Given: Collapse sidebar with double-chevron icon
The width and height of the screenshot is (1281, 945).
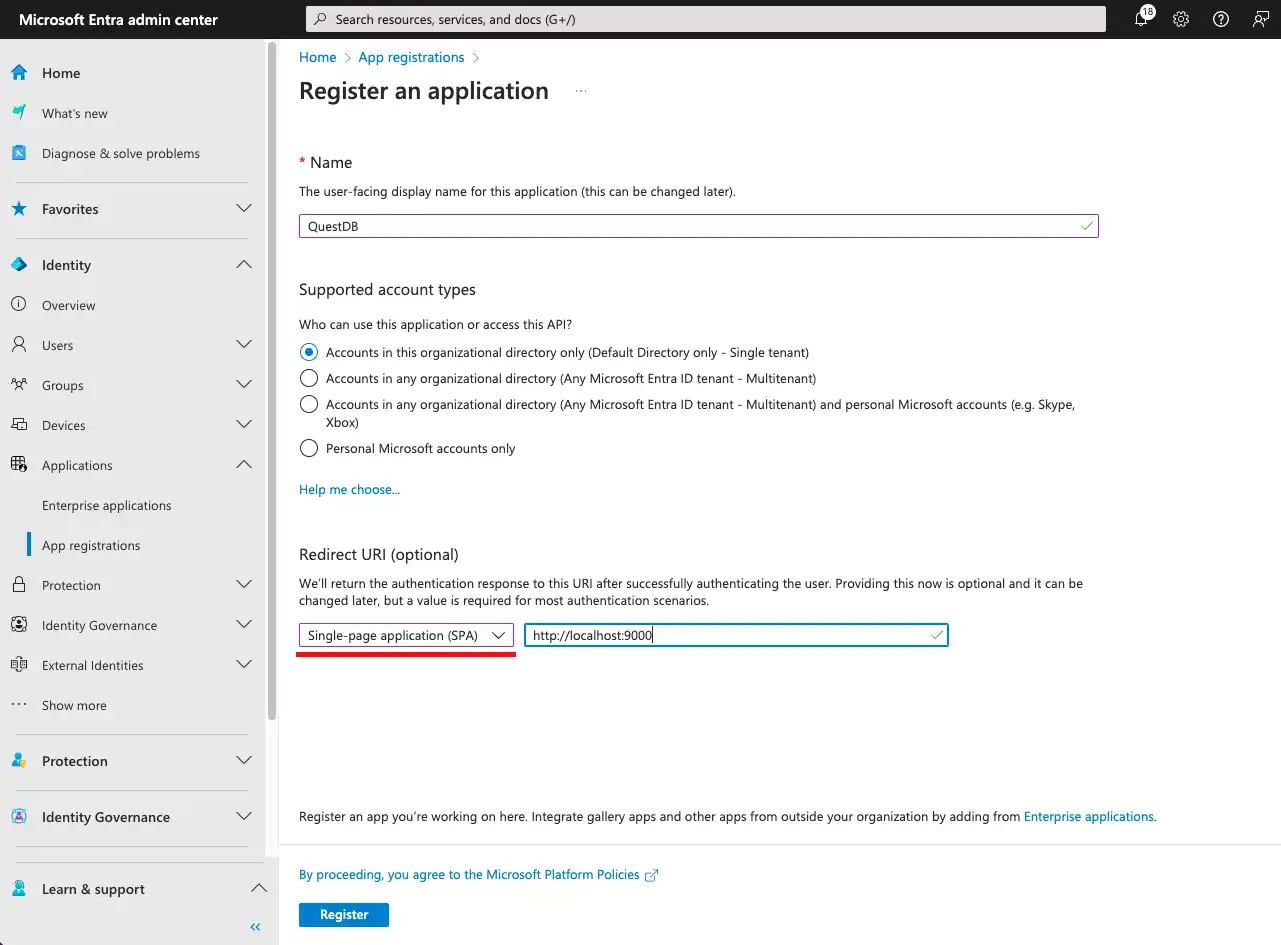Looking at the screenshot, I should [x=255, y=927].
